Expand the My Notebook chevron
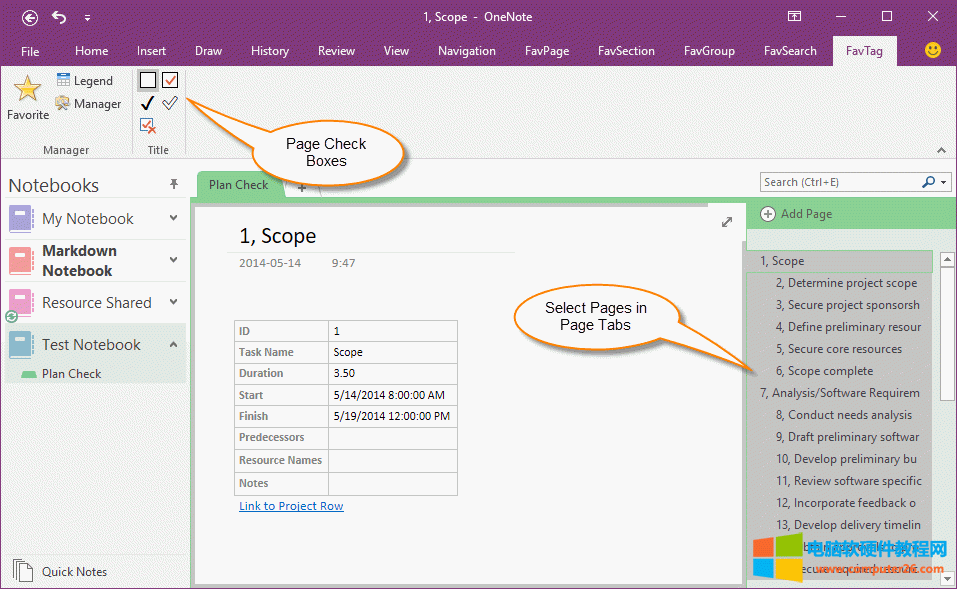 [x=174, y=218]
